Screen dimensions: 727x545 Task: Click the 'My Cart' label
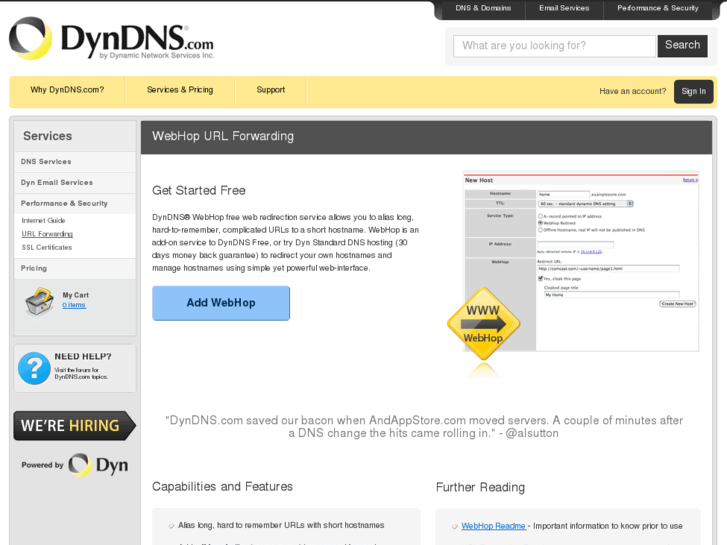click(76, 295)
